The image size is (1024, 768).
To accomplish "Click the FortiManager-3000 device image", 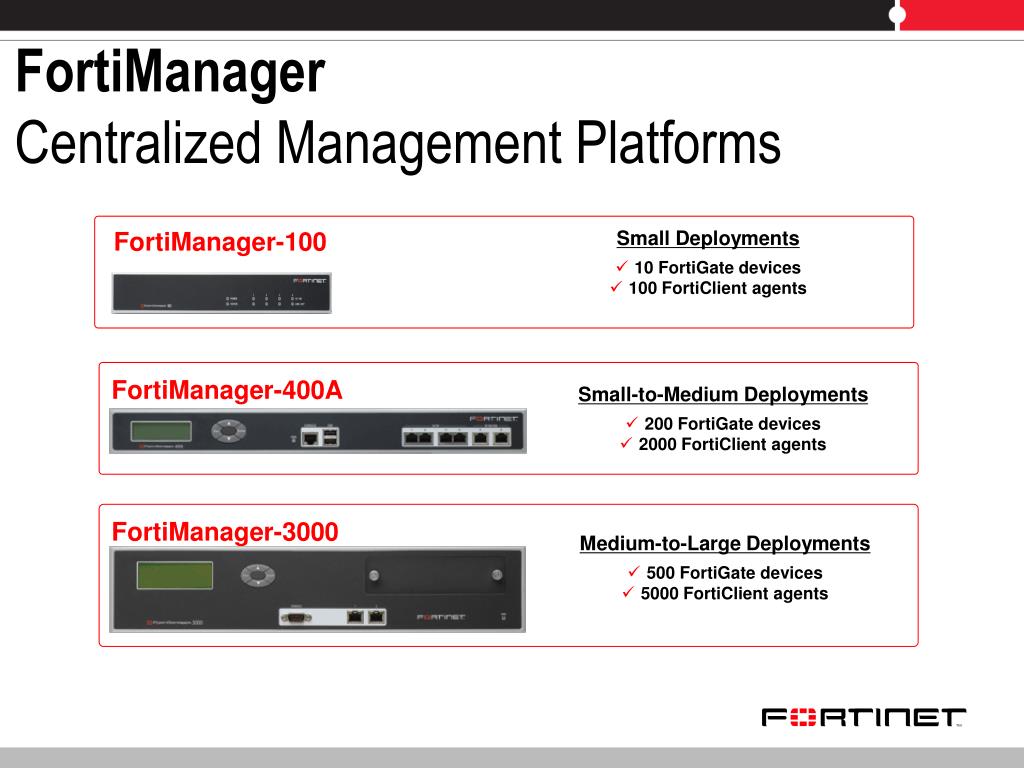I will click(317, 590).
